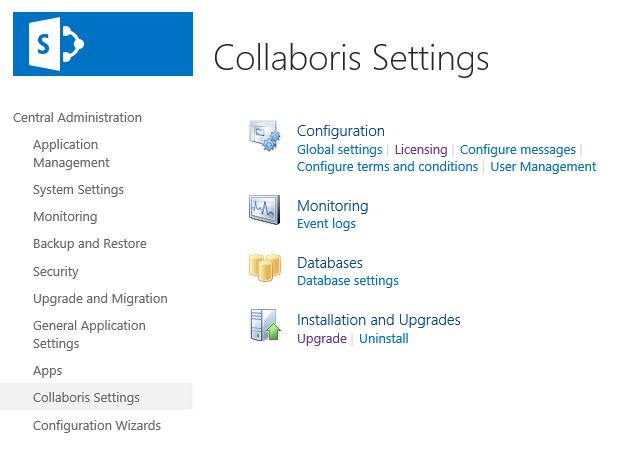Image resolution: width=644 pixels, height=458 pixels.
Task: Open Configure terms and conditions
Action: tap(387, 167)
